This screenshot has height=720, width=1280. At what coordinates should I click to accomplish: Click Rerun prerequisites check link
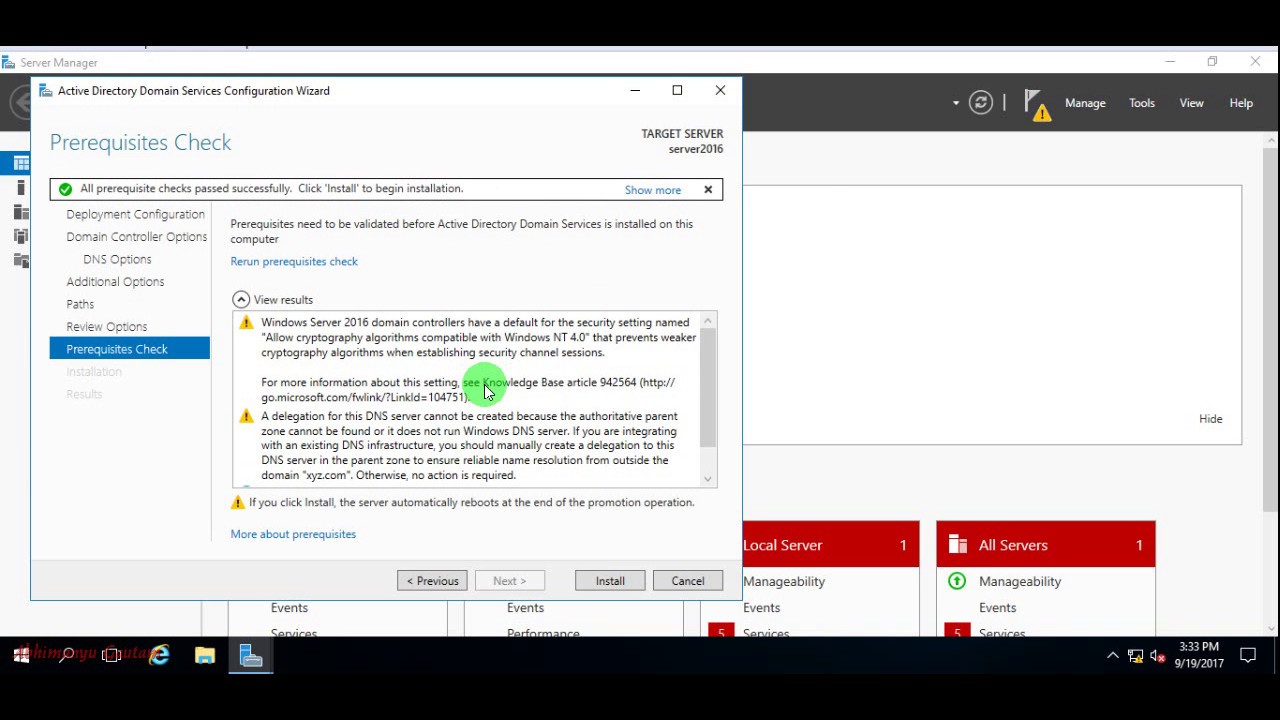pyautogui.click(x=294, y=261)
